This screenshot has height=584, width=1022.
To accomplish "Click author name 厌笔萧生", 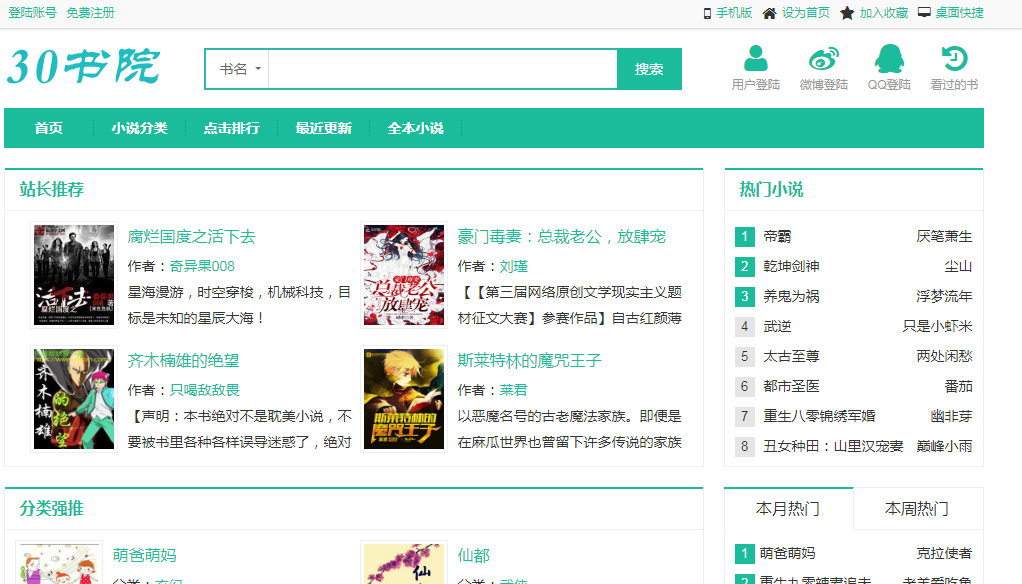I will point(944,237).
